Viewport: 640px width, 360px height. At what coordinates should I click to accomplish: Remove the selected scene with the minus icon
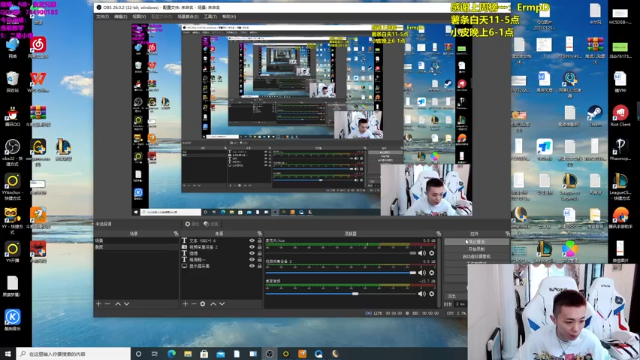coord(107,304)
